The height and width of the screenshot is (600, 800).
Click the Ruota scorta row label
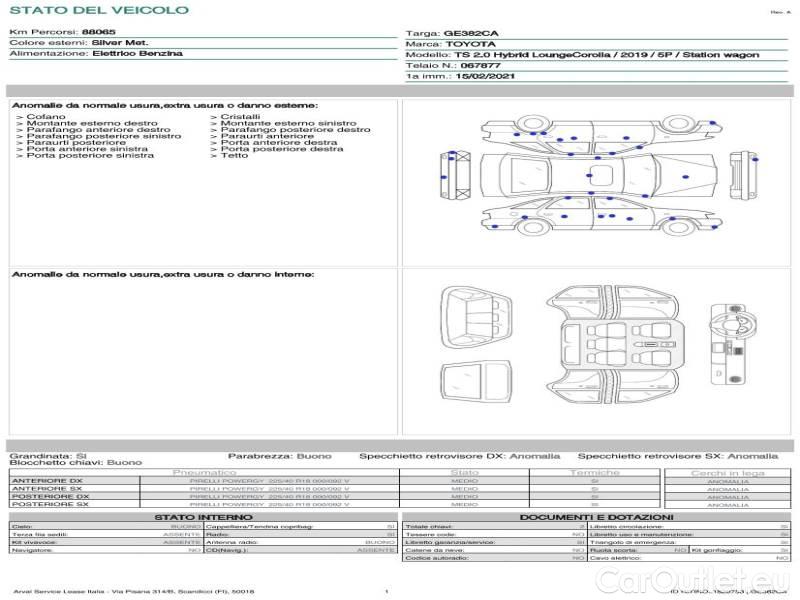coord(613,551)
